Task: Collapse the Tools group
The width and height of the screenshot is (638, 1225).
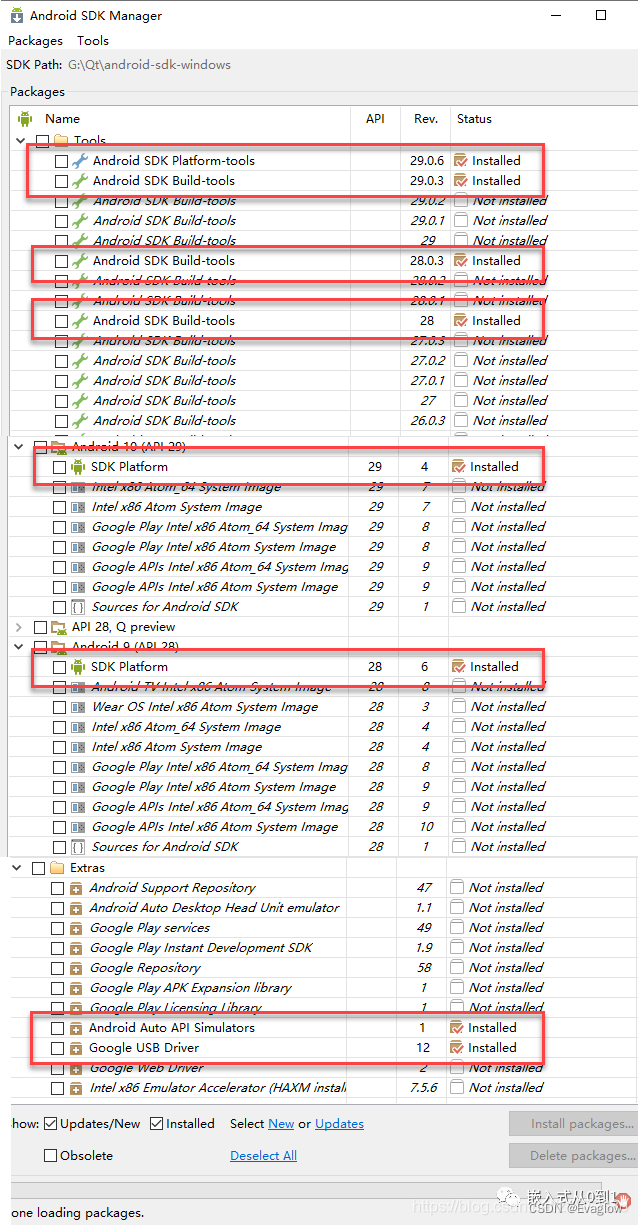Action: 21,141
